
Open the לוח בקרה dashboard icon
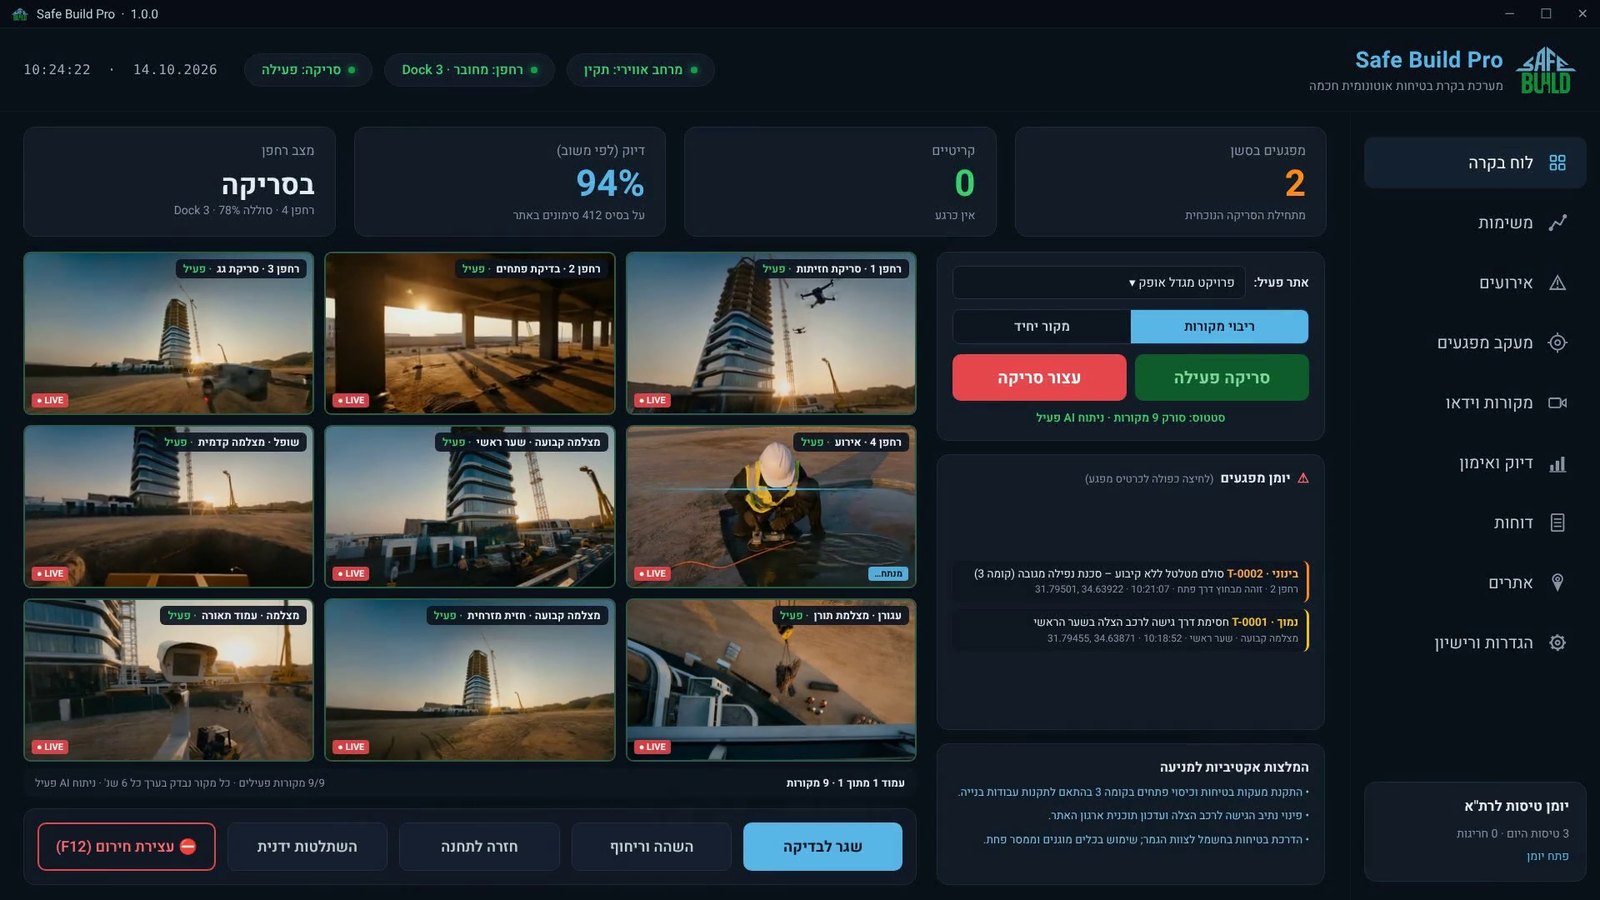click(1557, 163)
